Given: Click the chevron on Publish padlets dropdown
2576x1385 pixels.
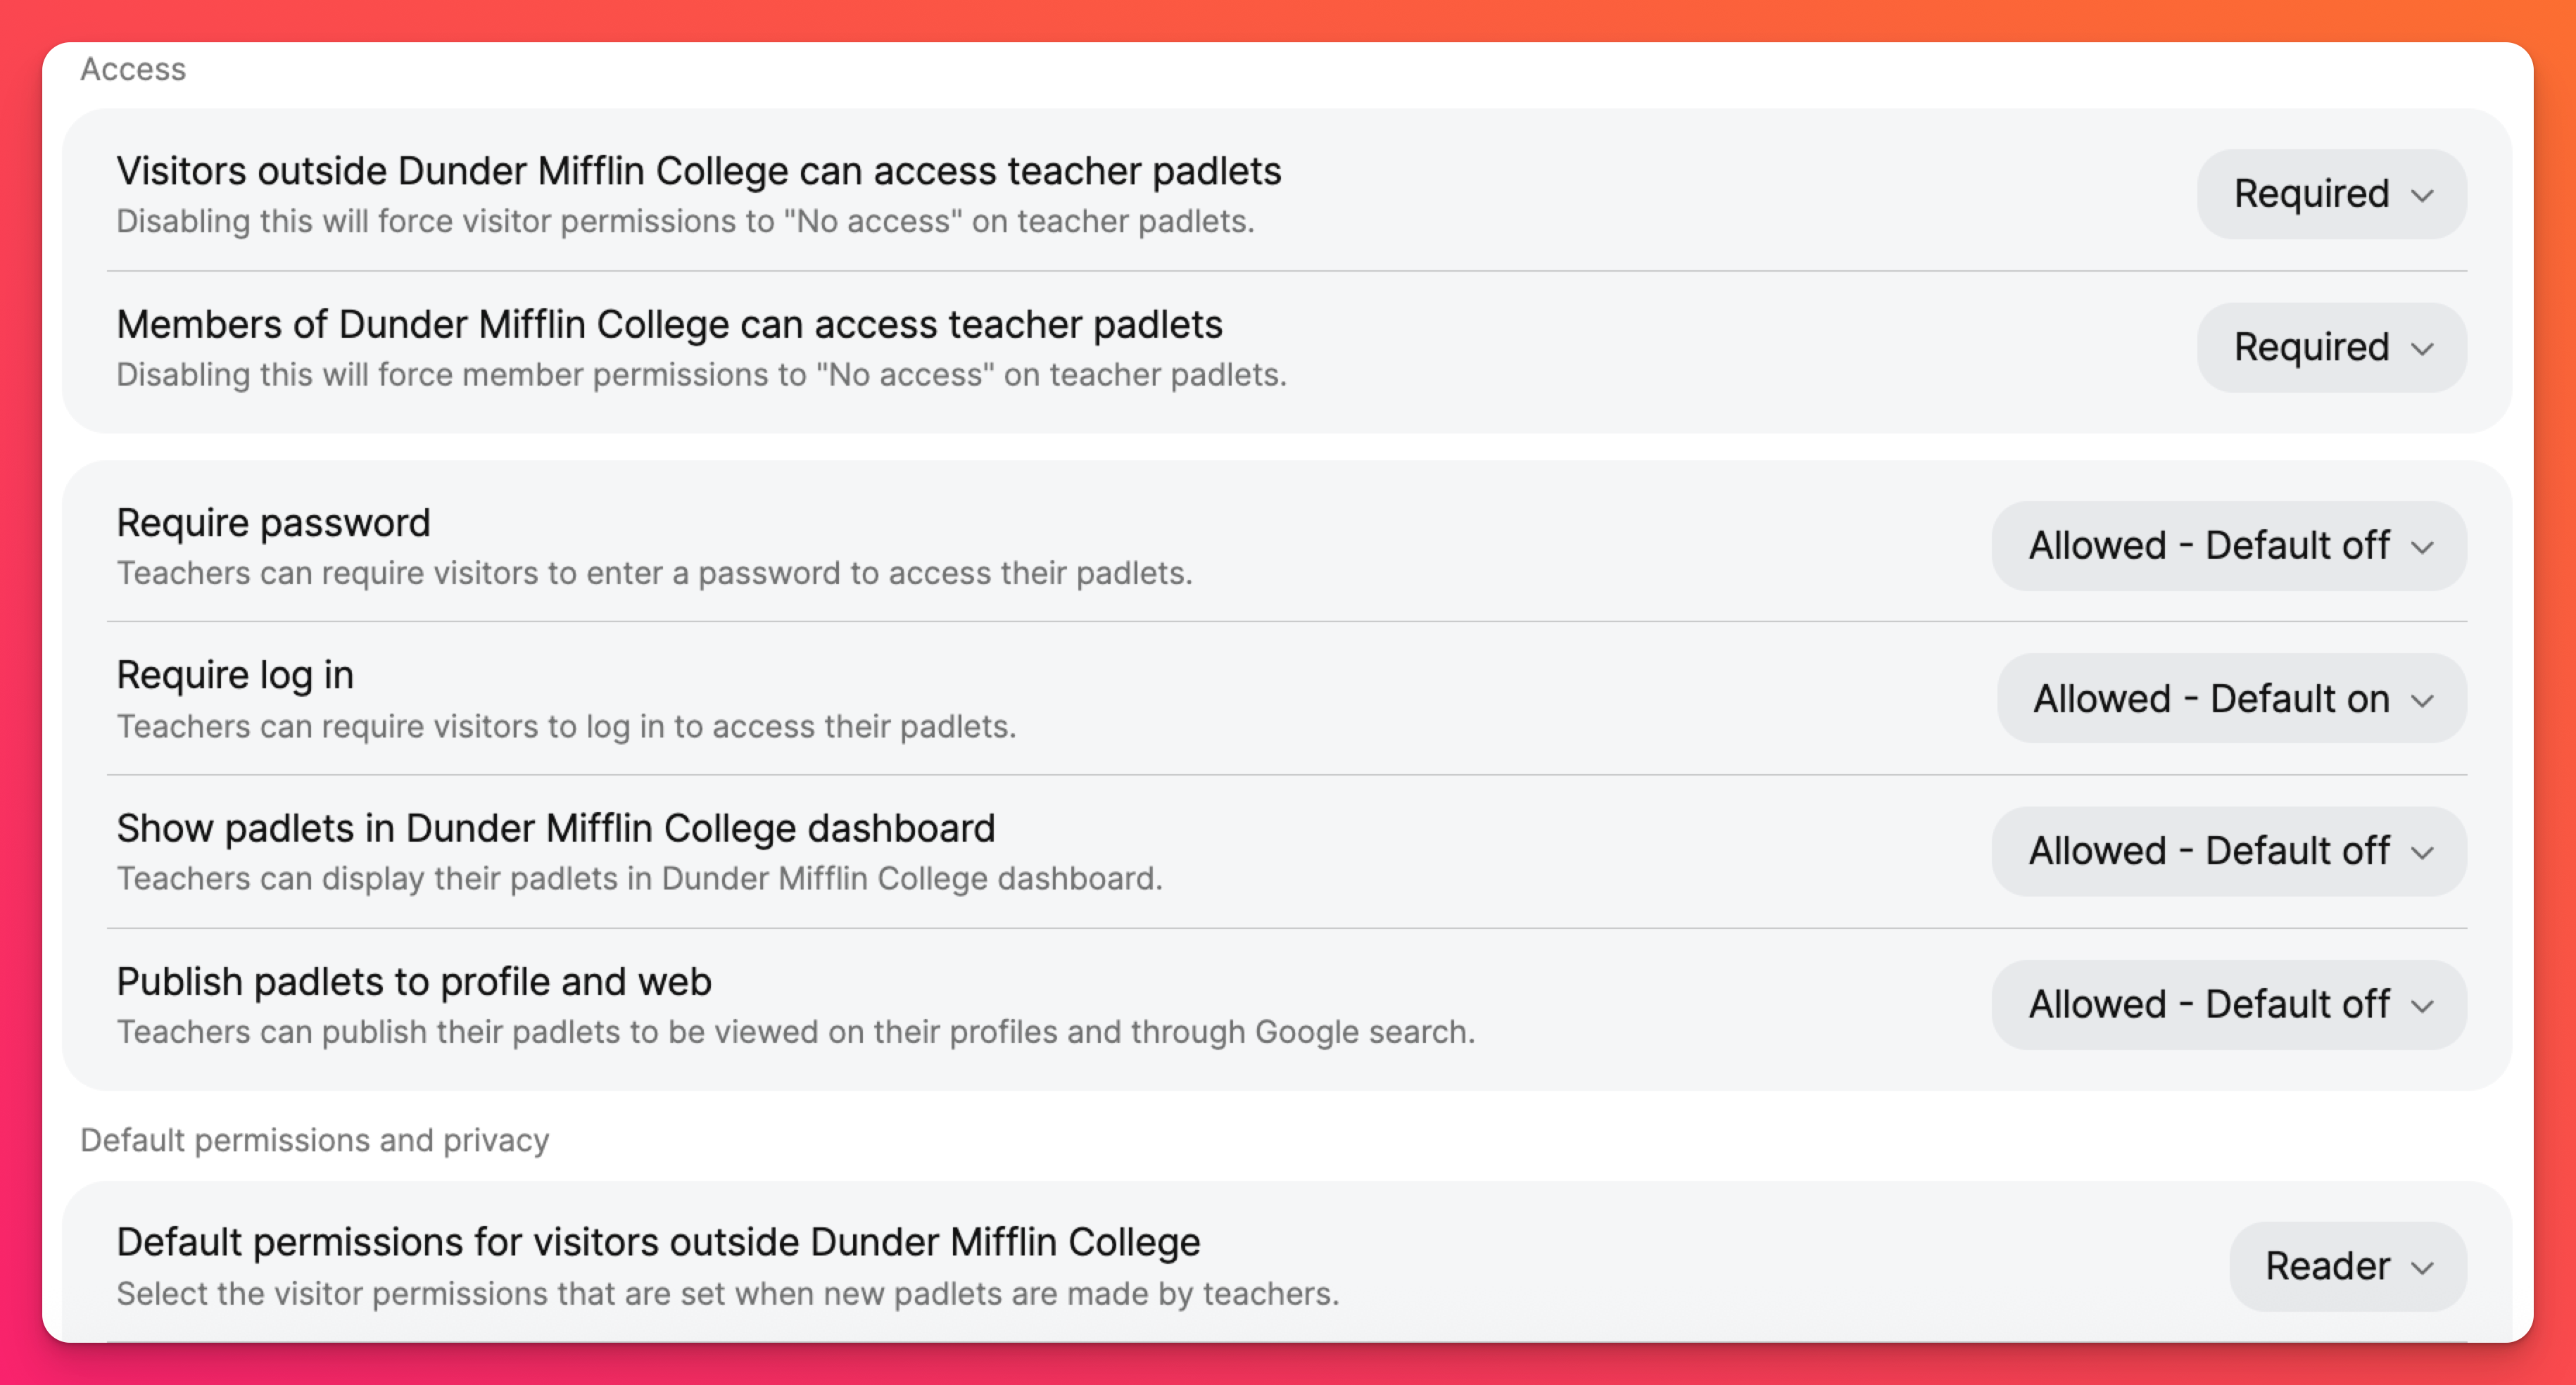Looking at the screenshot, I should coord(2422,1006).
